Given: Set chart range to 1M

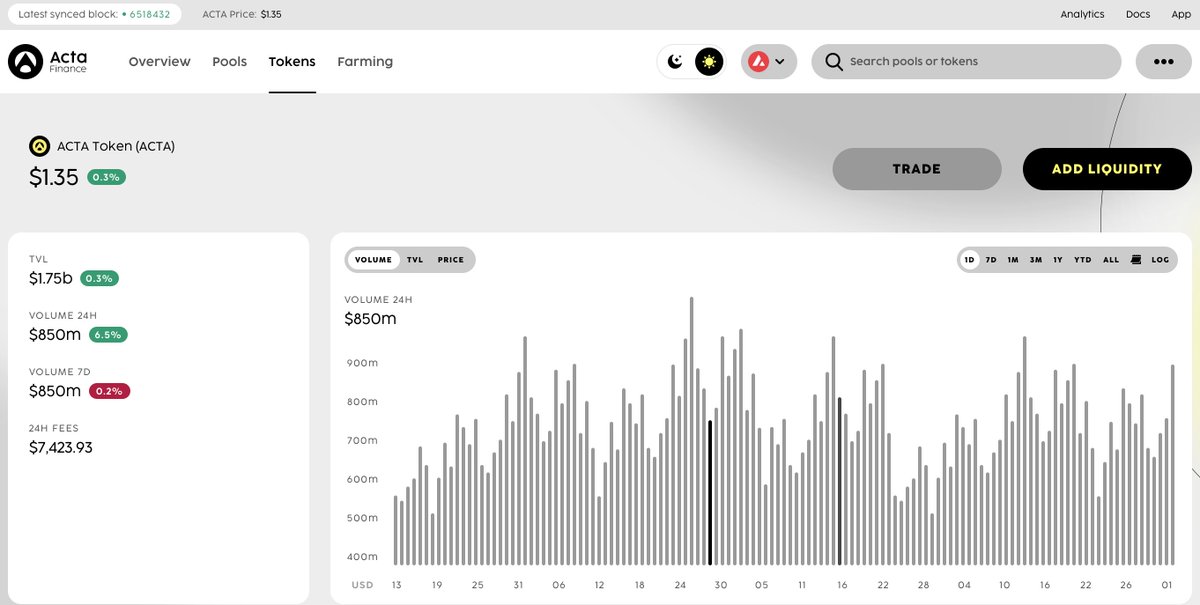Looking at the screenshot, I should tap(1013, 260).
